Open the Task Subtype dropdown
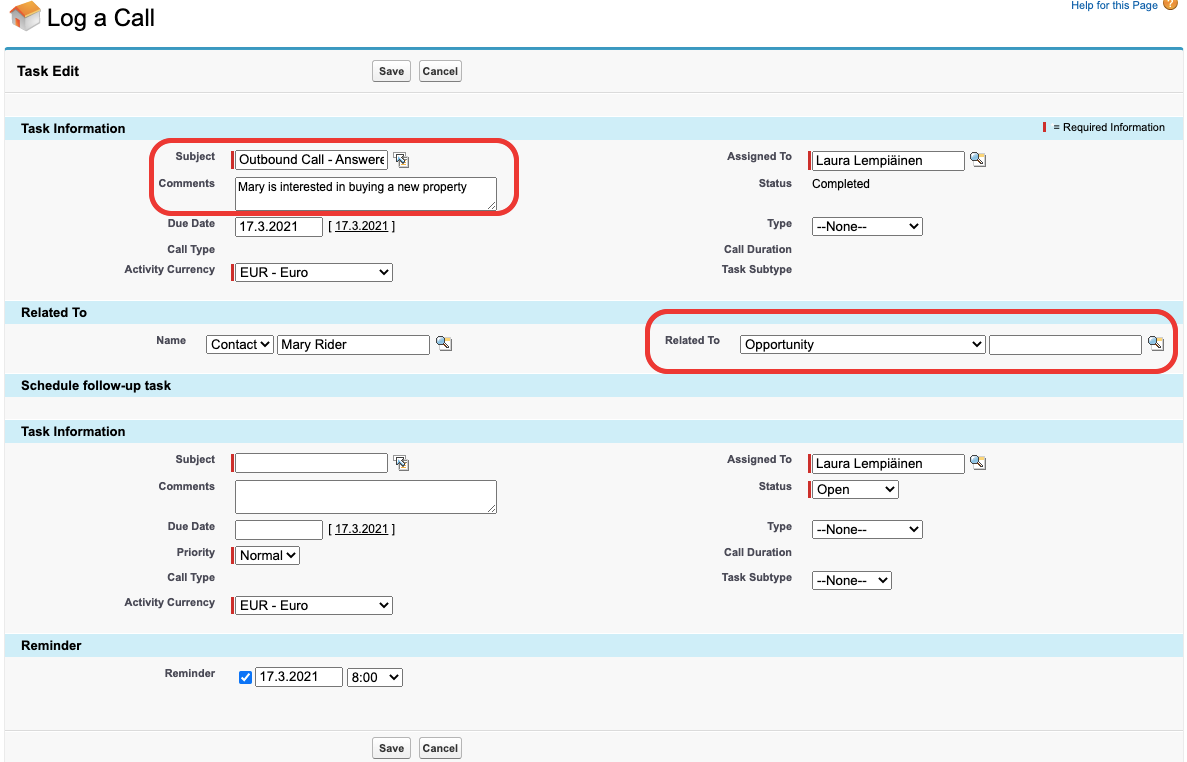The height and width of the screenshot is (762, 1187). pyautogui.click(x=852, y=580)
